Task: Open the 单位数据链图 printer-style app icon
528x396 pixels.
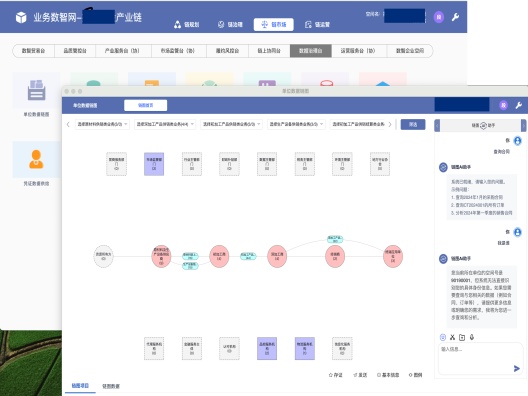Action: [x=36, y=91]
